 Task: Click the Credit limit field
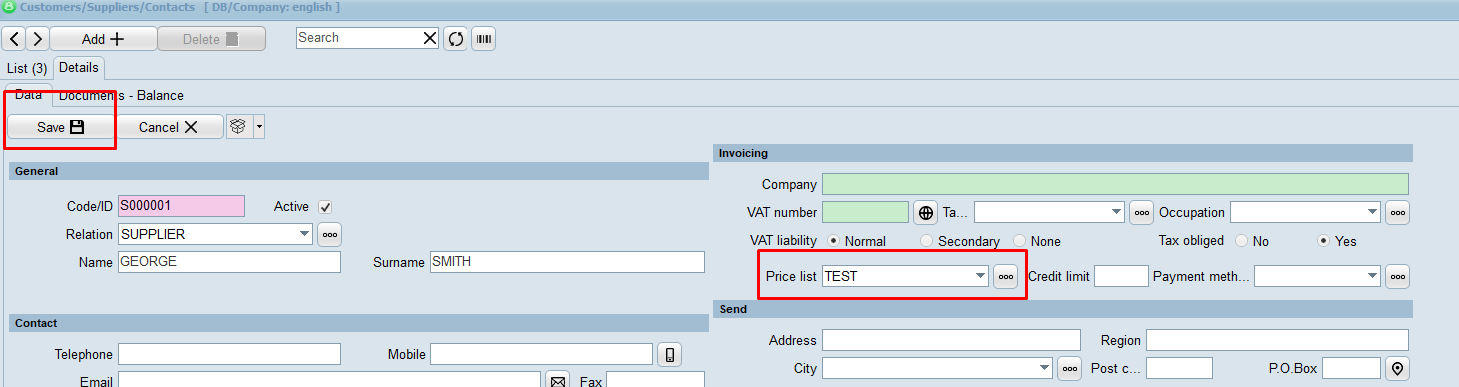pos(1121,276)
